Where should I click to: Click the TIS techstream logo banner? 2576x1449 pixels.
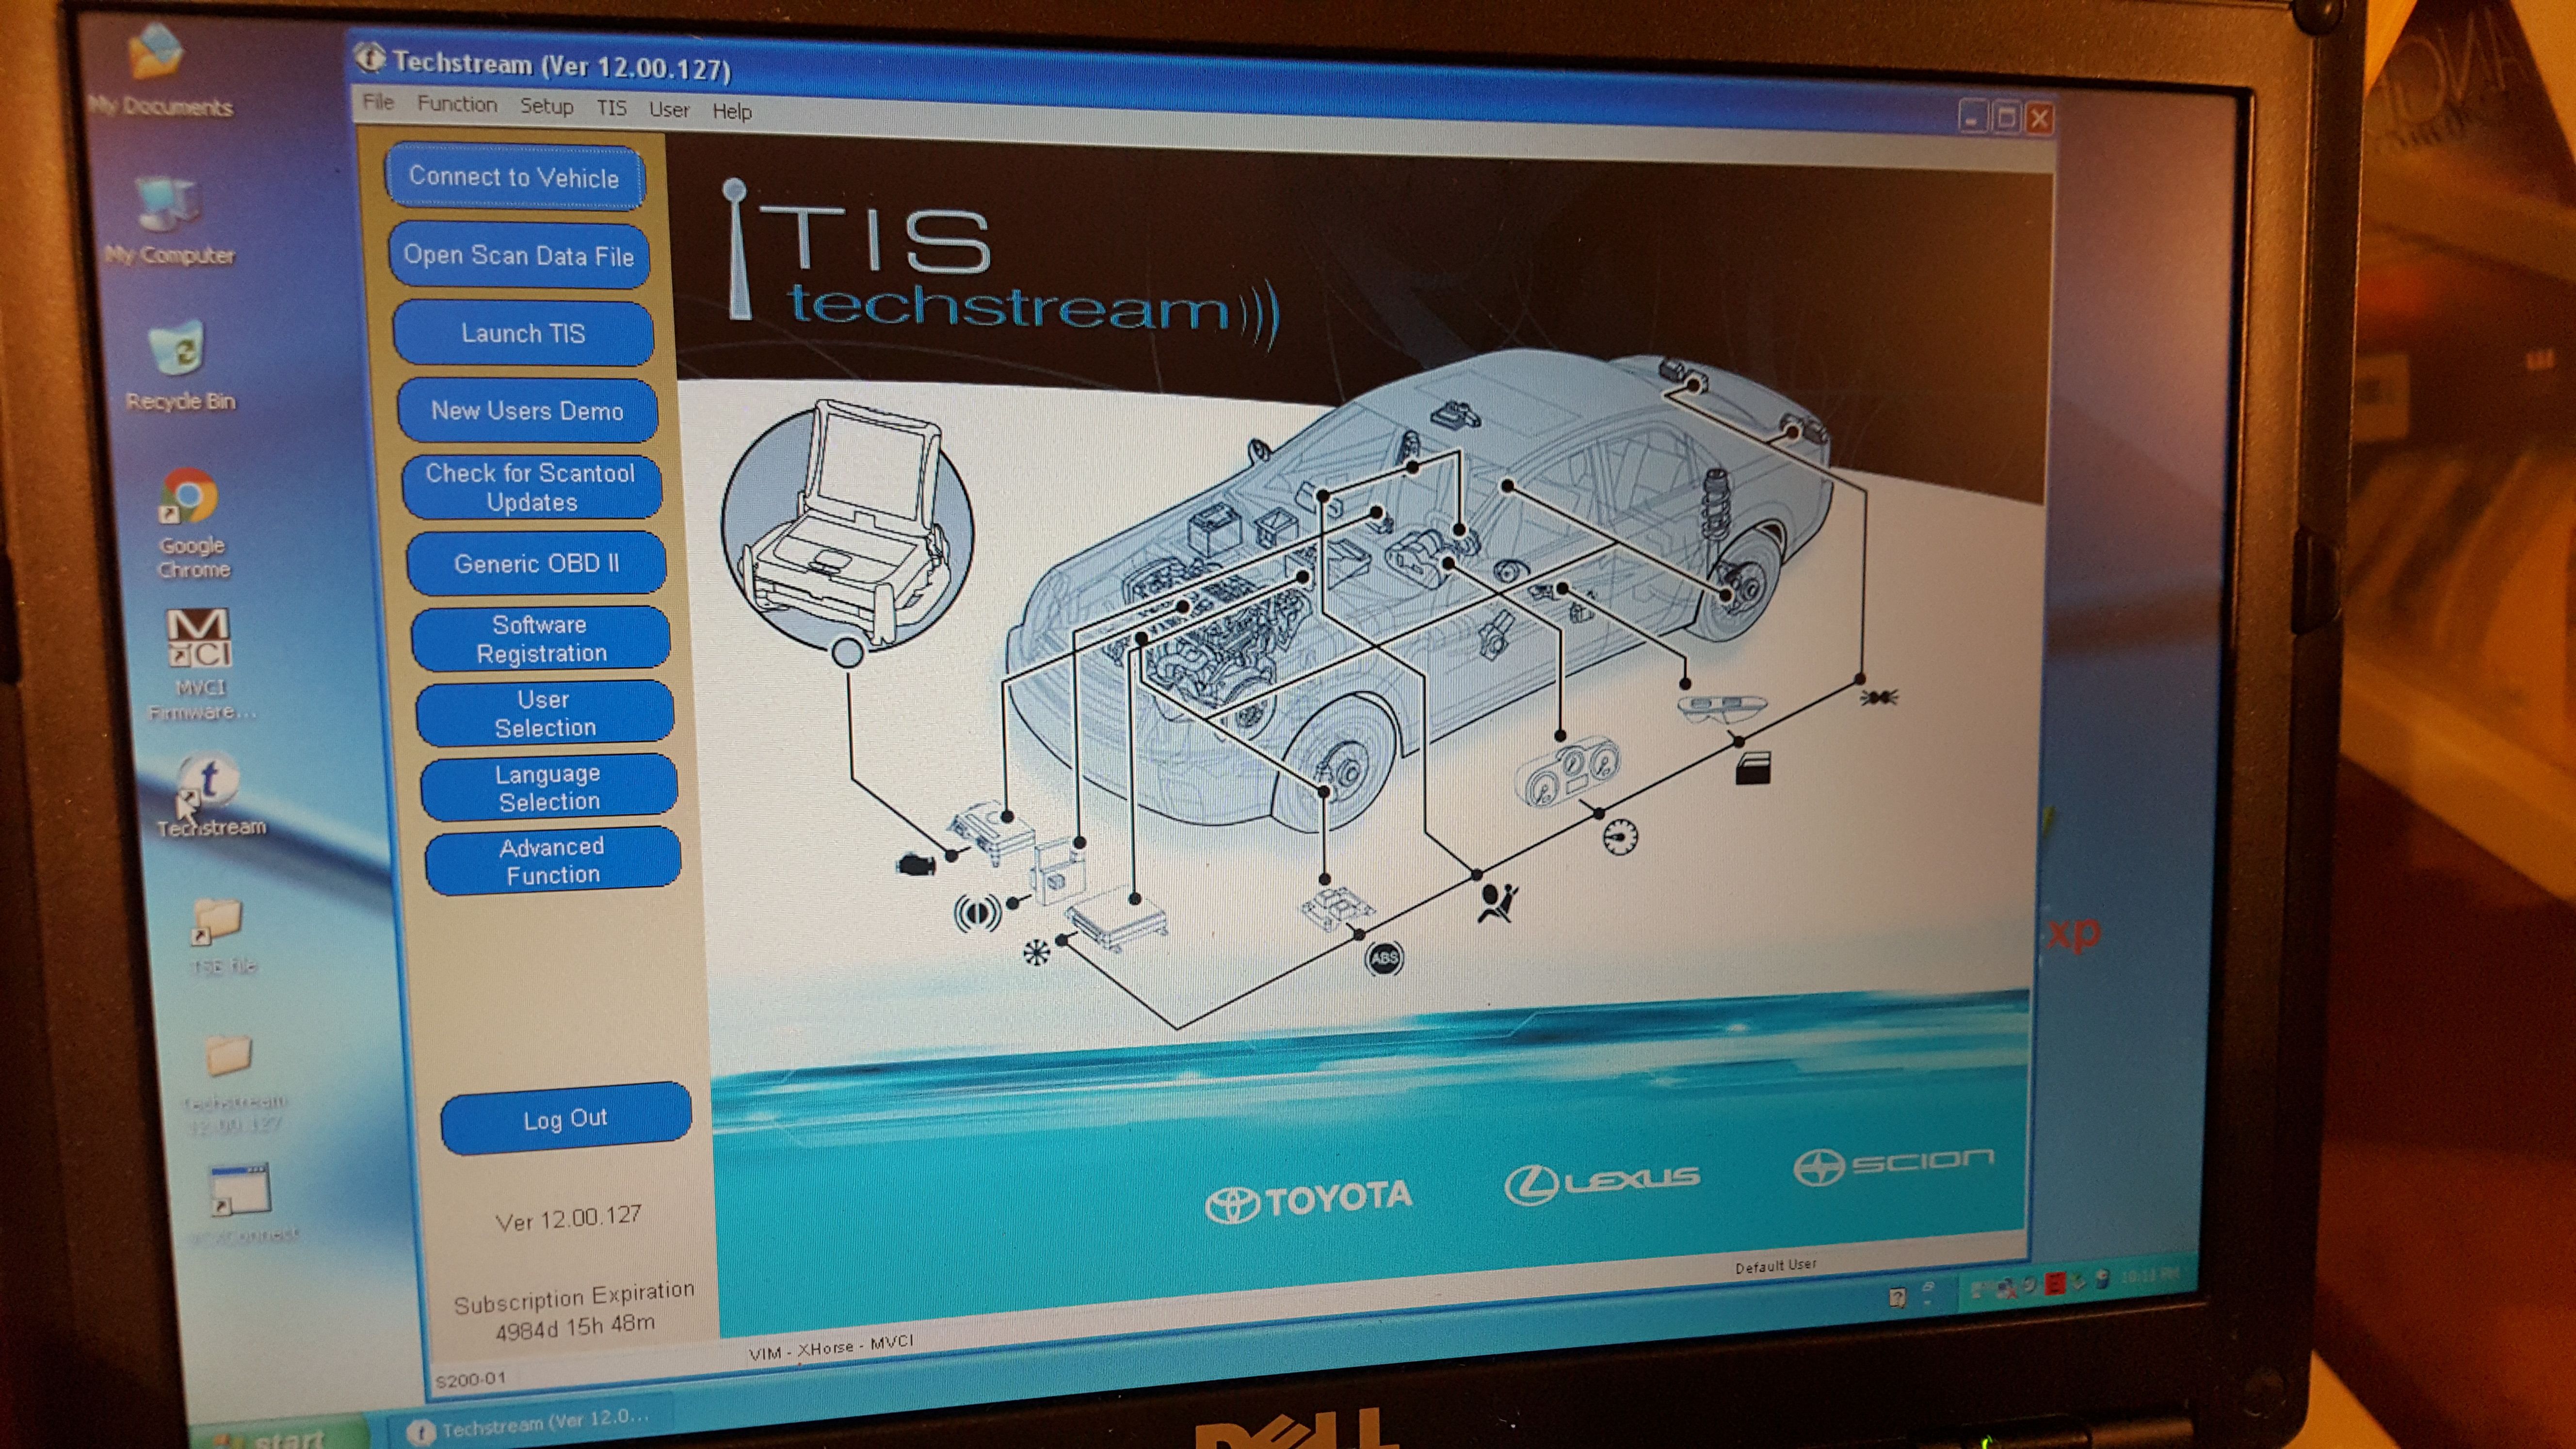1000,263
